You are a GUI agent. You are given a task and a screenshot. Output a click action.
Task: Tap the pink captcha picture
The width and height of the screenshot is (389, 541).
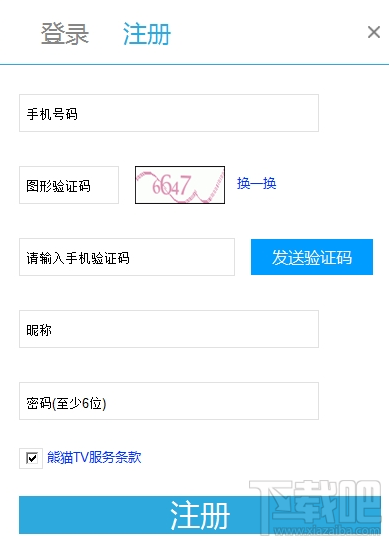[x=180, y=185]
